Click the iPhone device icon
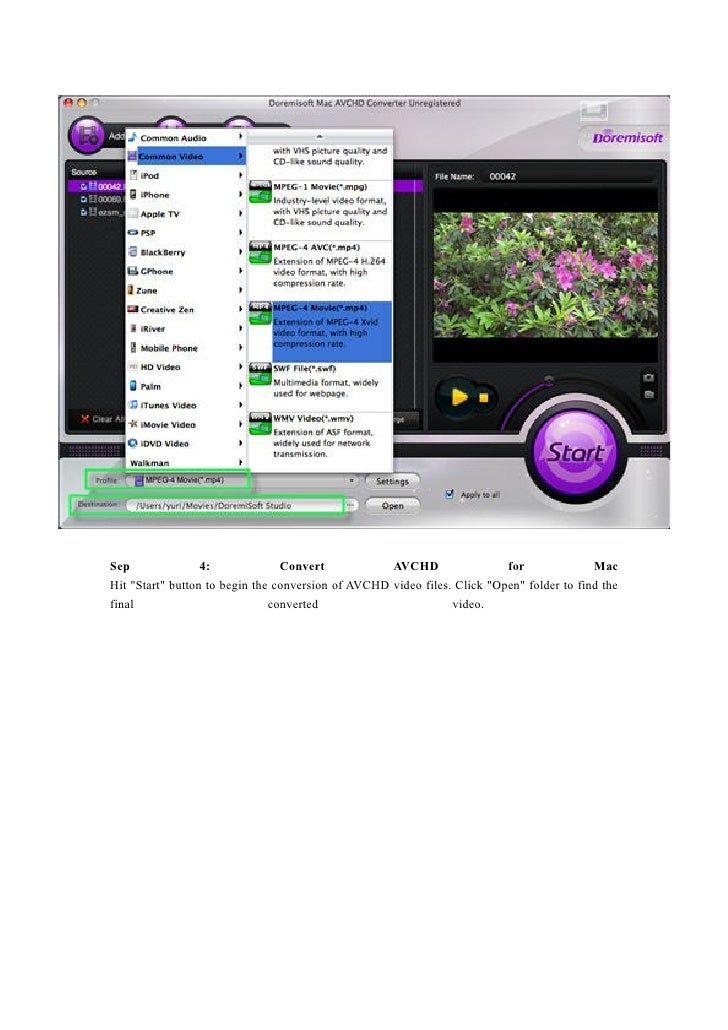The image size is (728, 1030). 133,194
